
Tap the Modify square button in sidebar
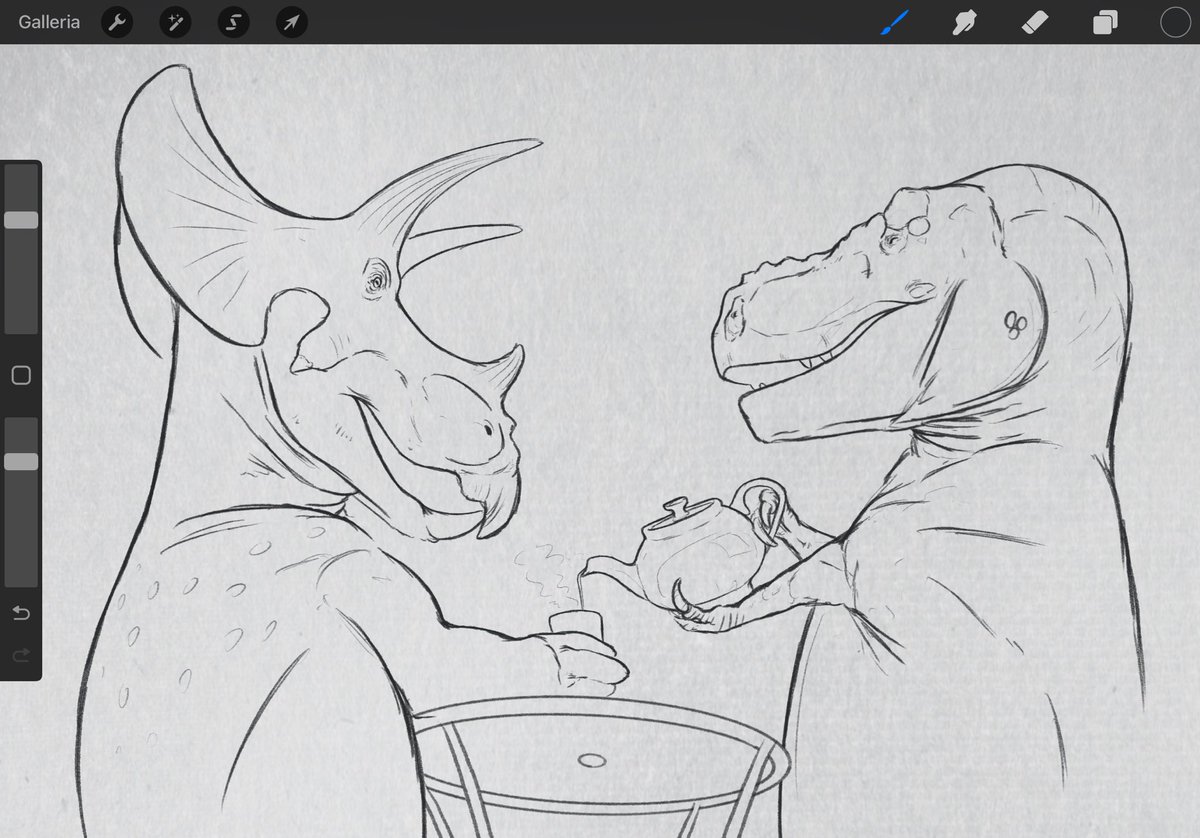(21, 376)
